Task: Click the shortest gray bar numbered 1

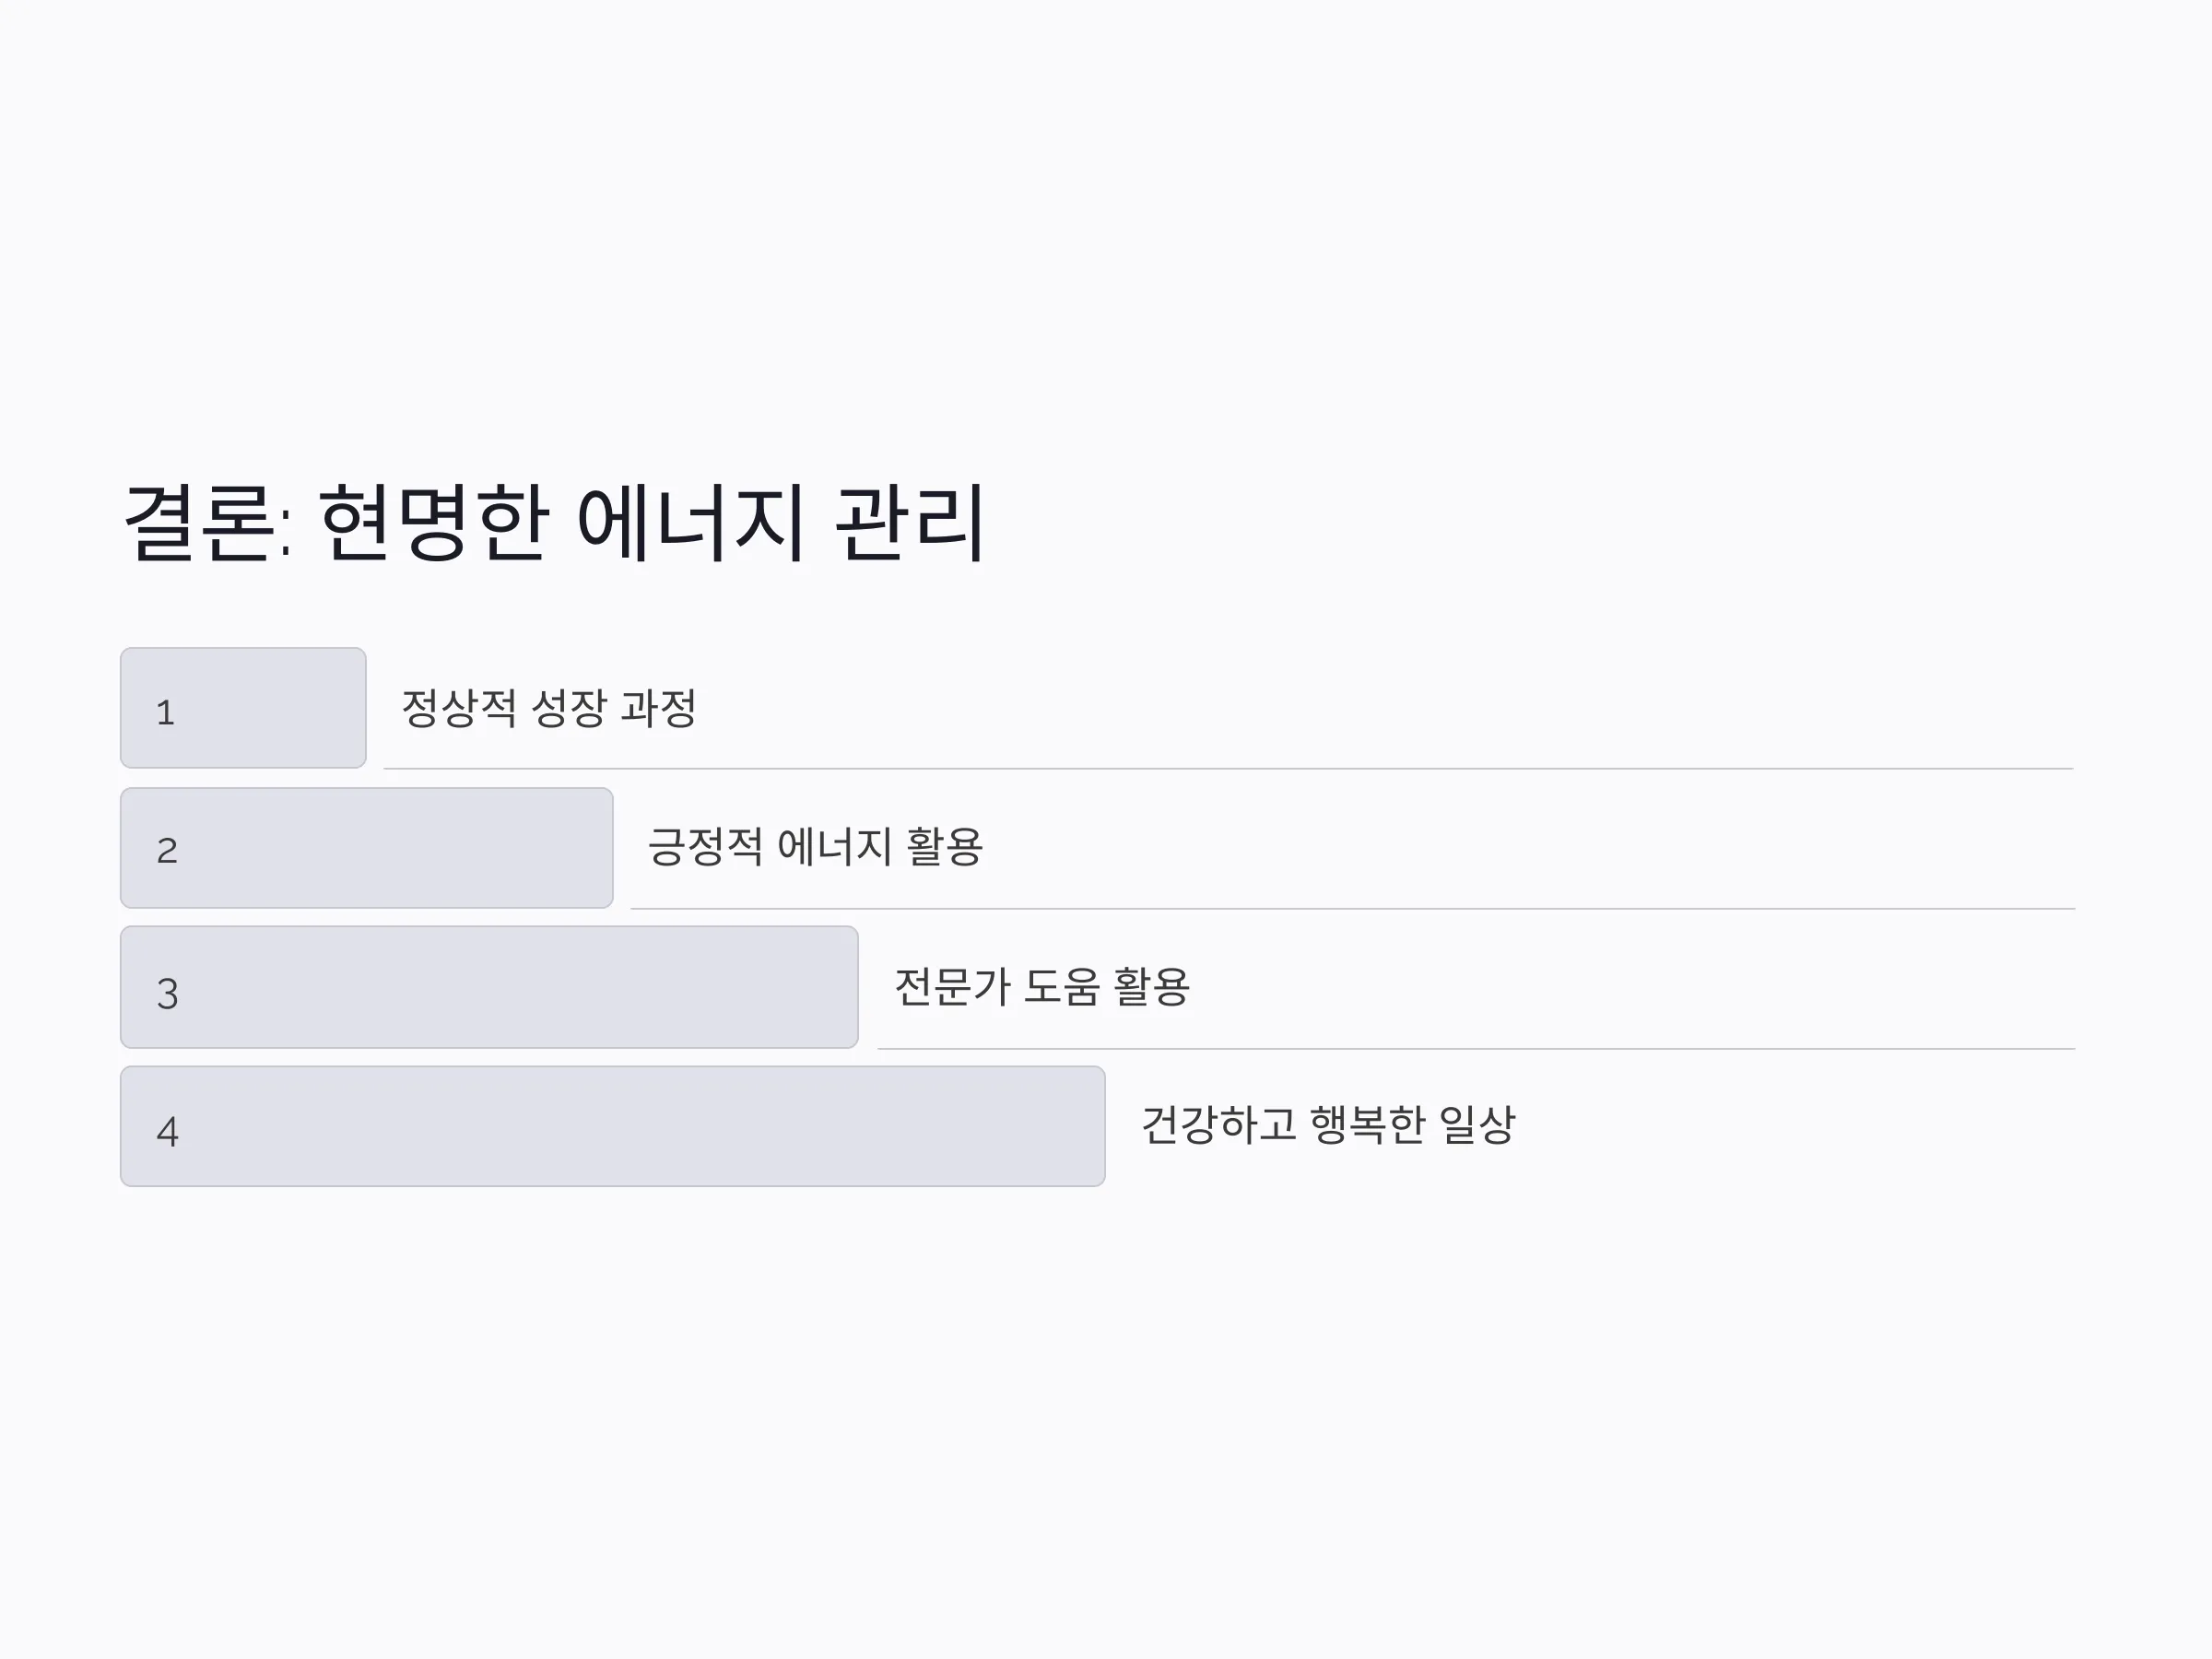Action: (x=243, y=708)
